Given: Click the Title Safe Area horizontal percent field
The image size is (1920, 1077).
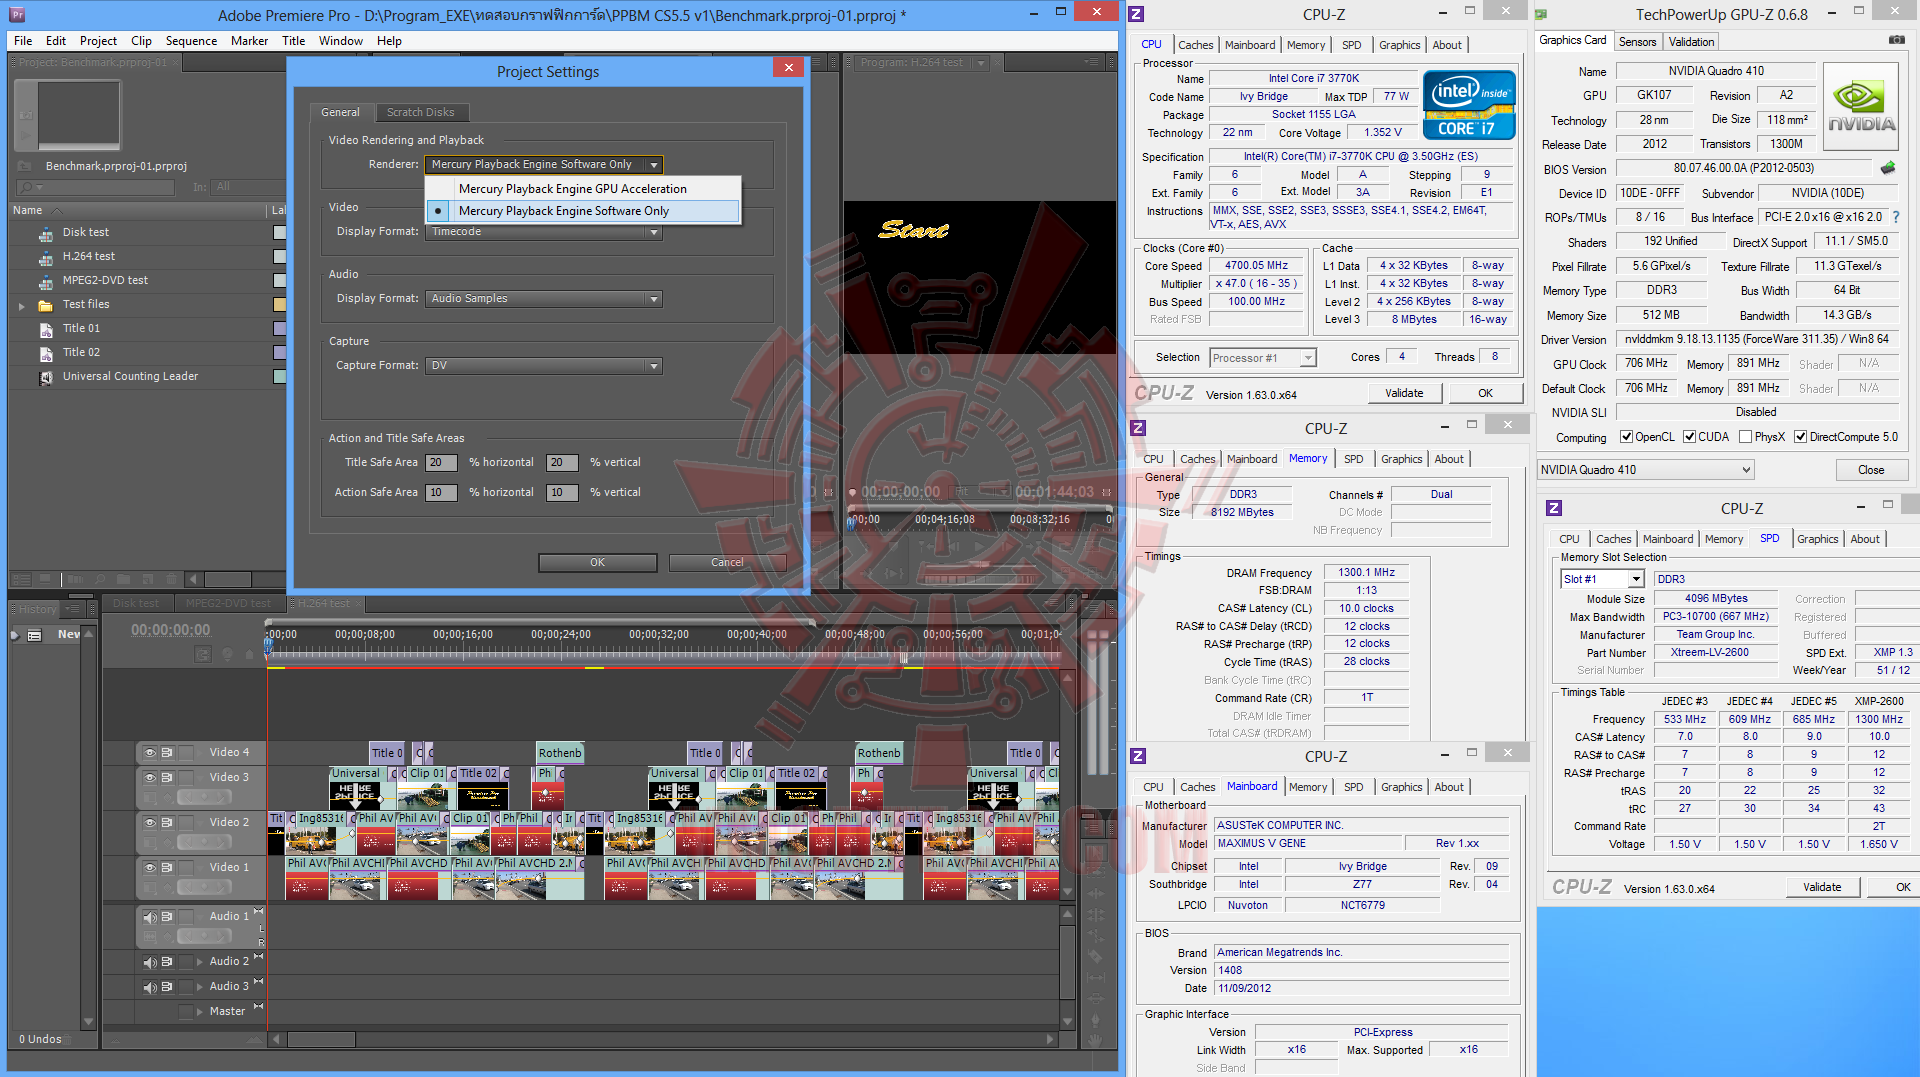Looking at the screenshot, I should pos(441,463).
